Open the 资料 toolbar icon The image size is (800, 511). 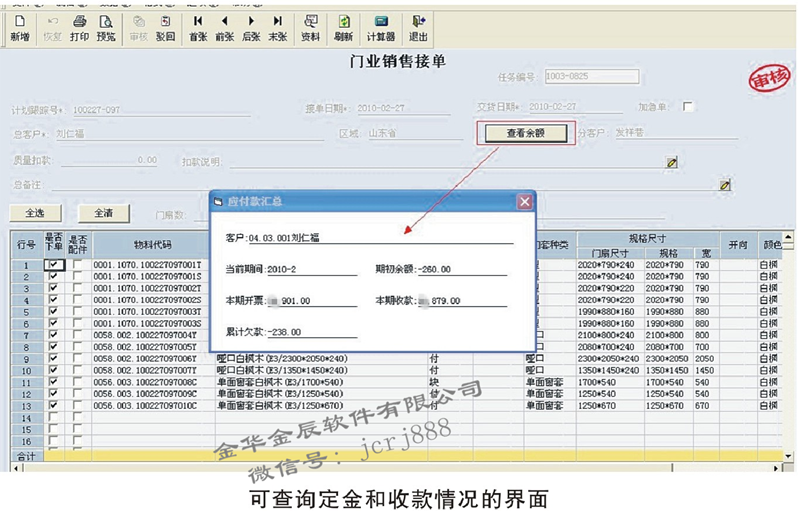click(x=311, y=27)
